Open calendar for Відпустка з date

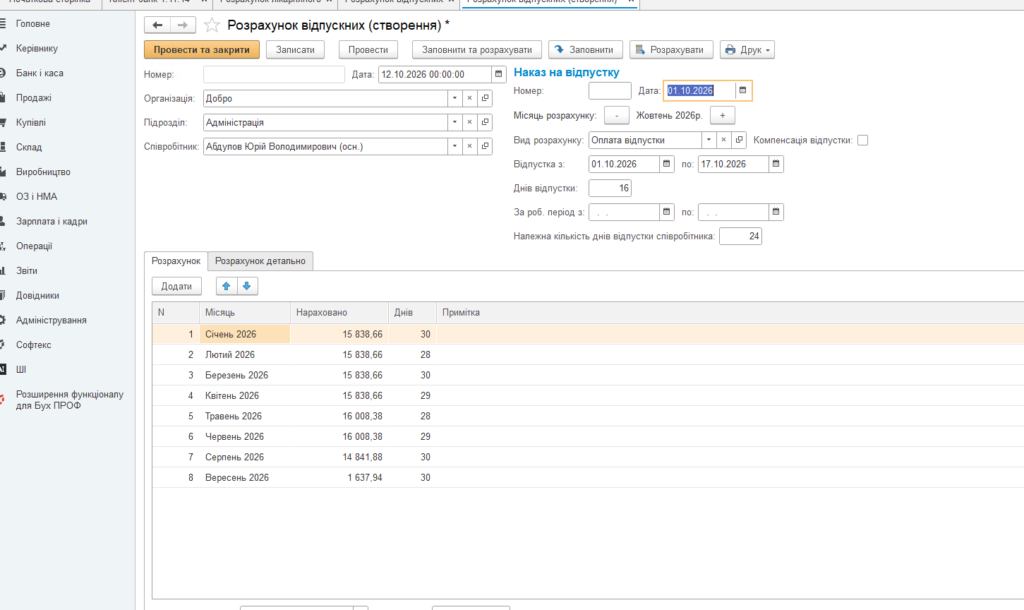[666, 164]
